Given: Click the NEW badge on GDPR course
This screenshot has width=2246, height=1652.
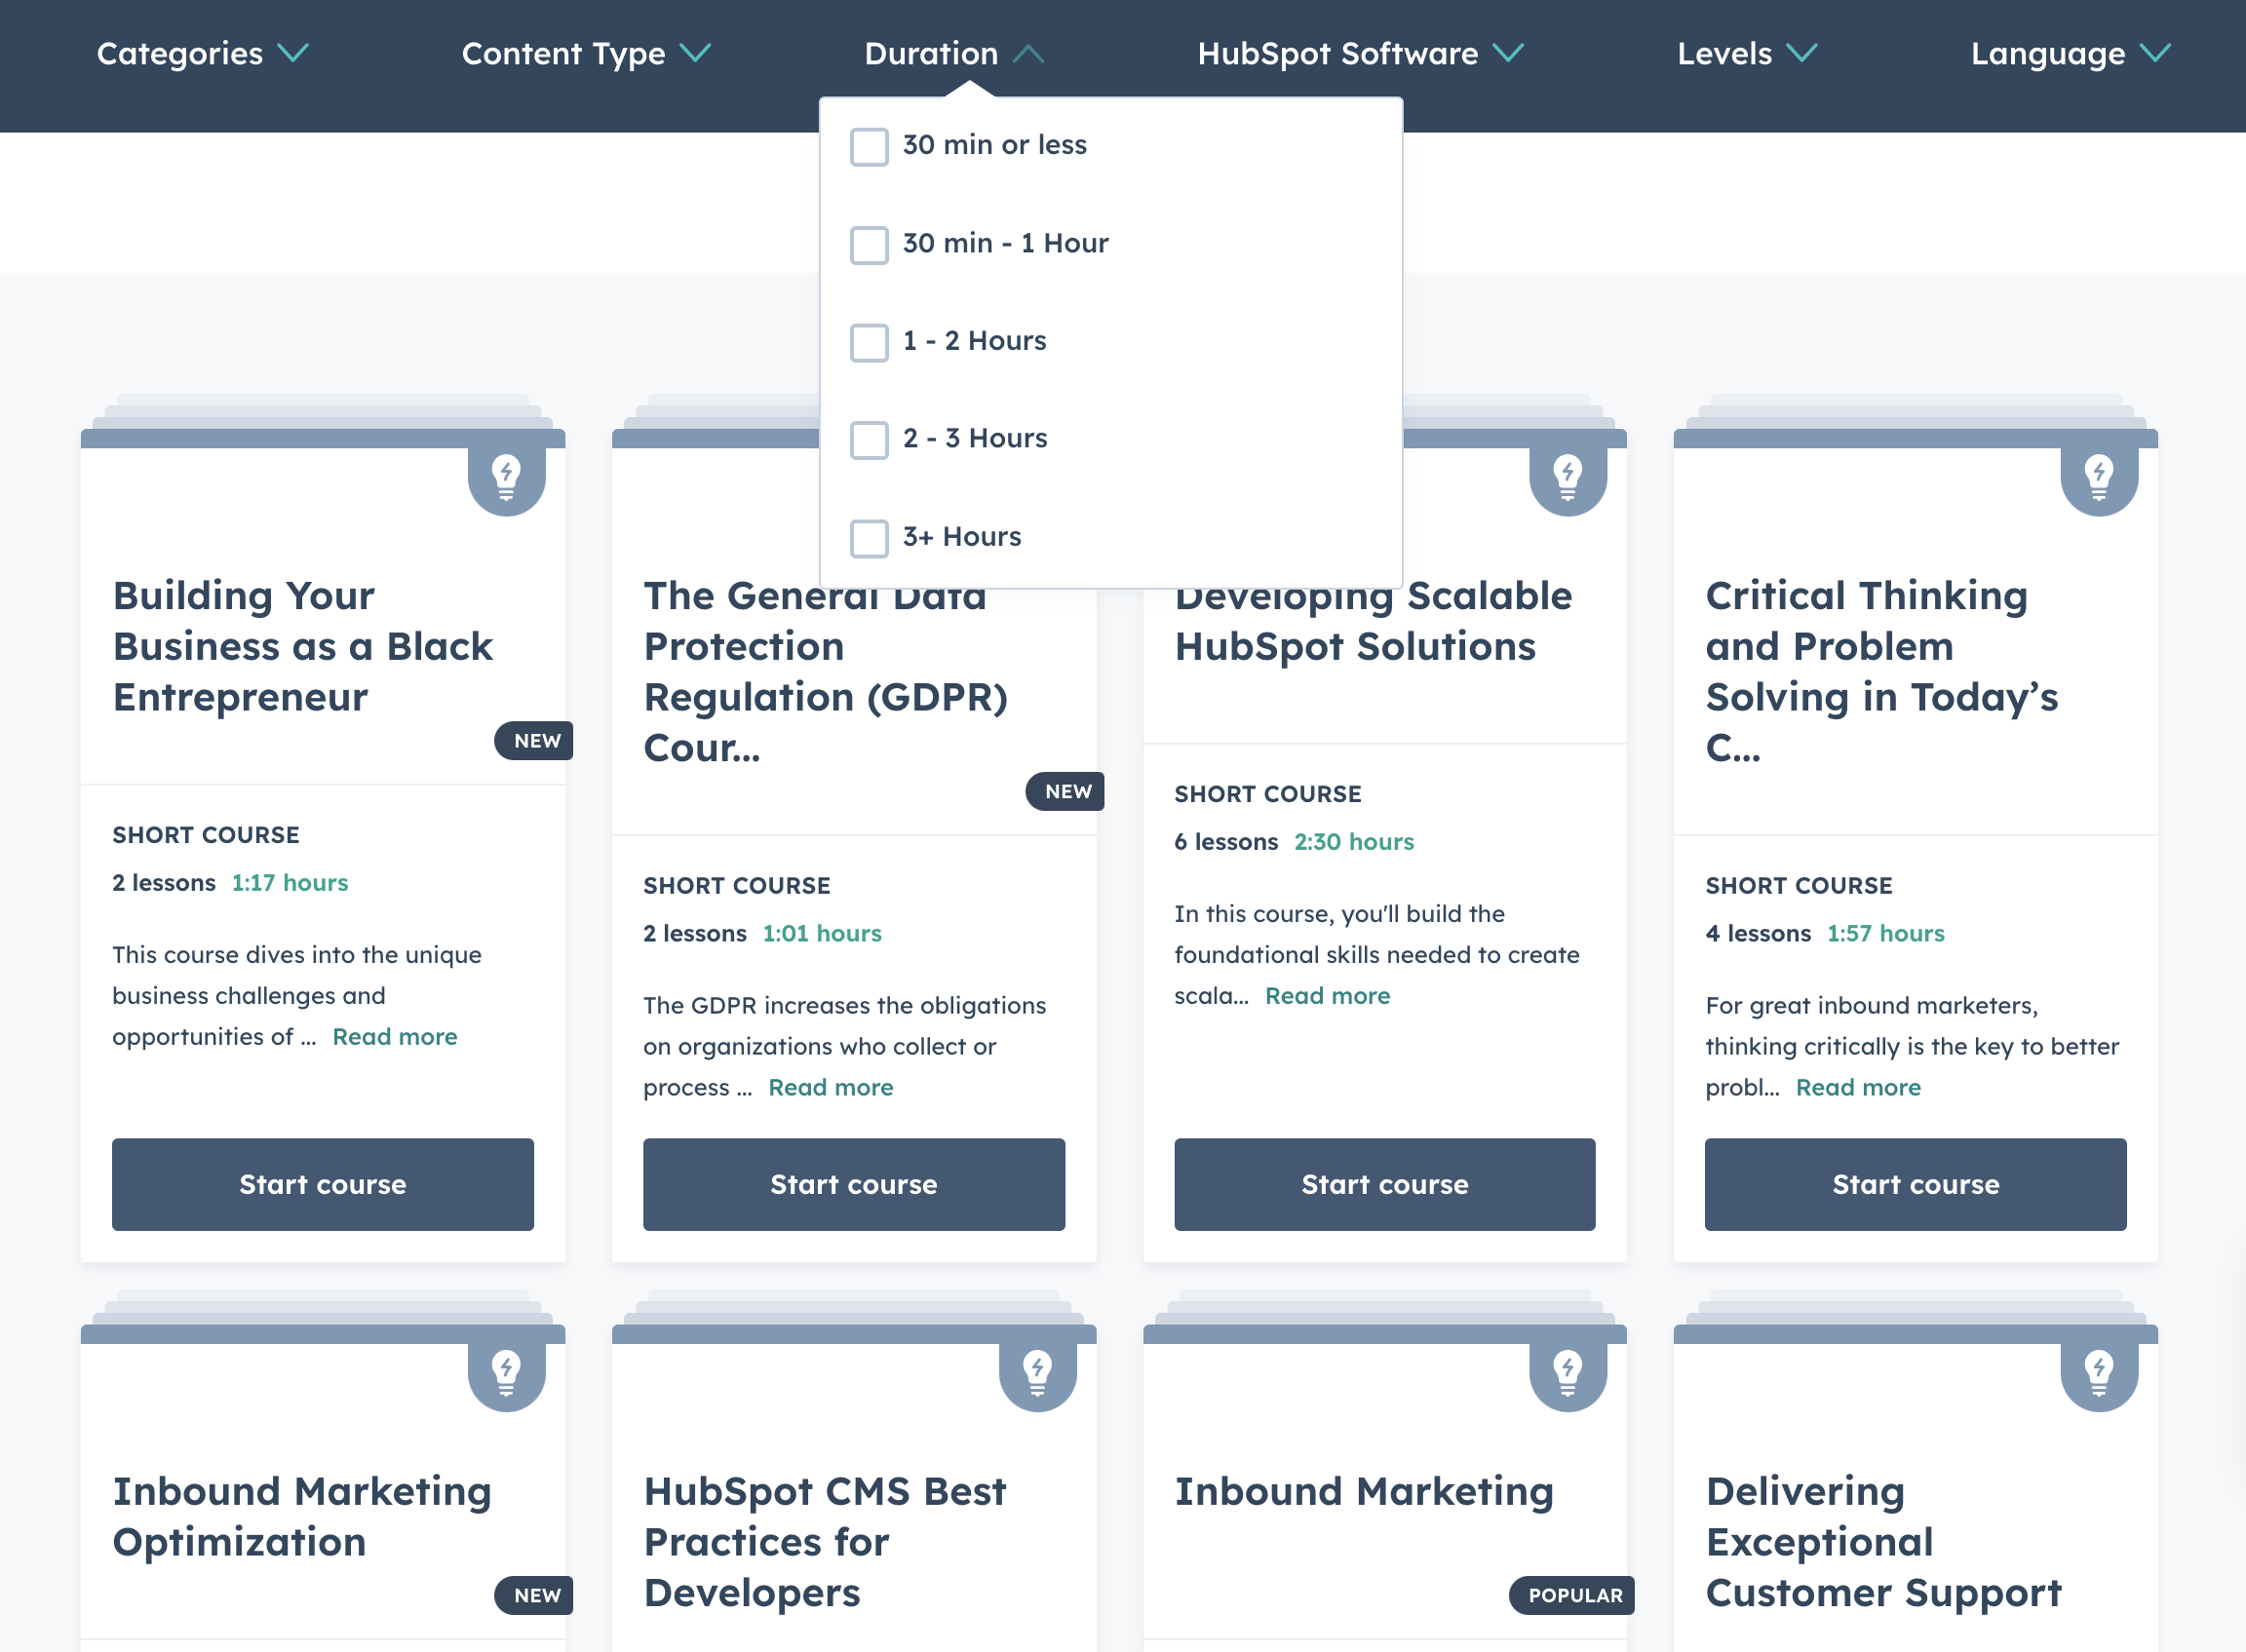Looking at the screenshot, I should 1066,791.
